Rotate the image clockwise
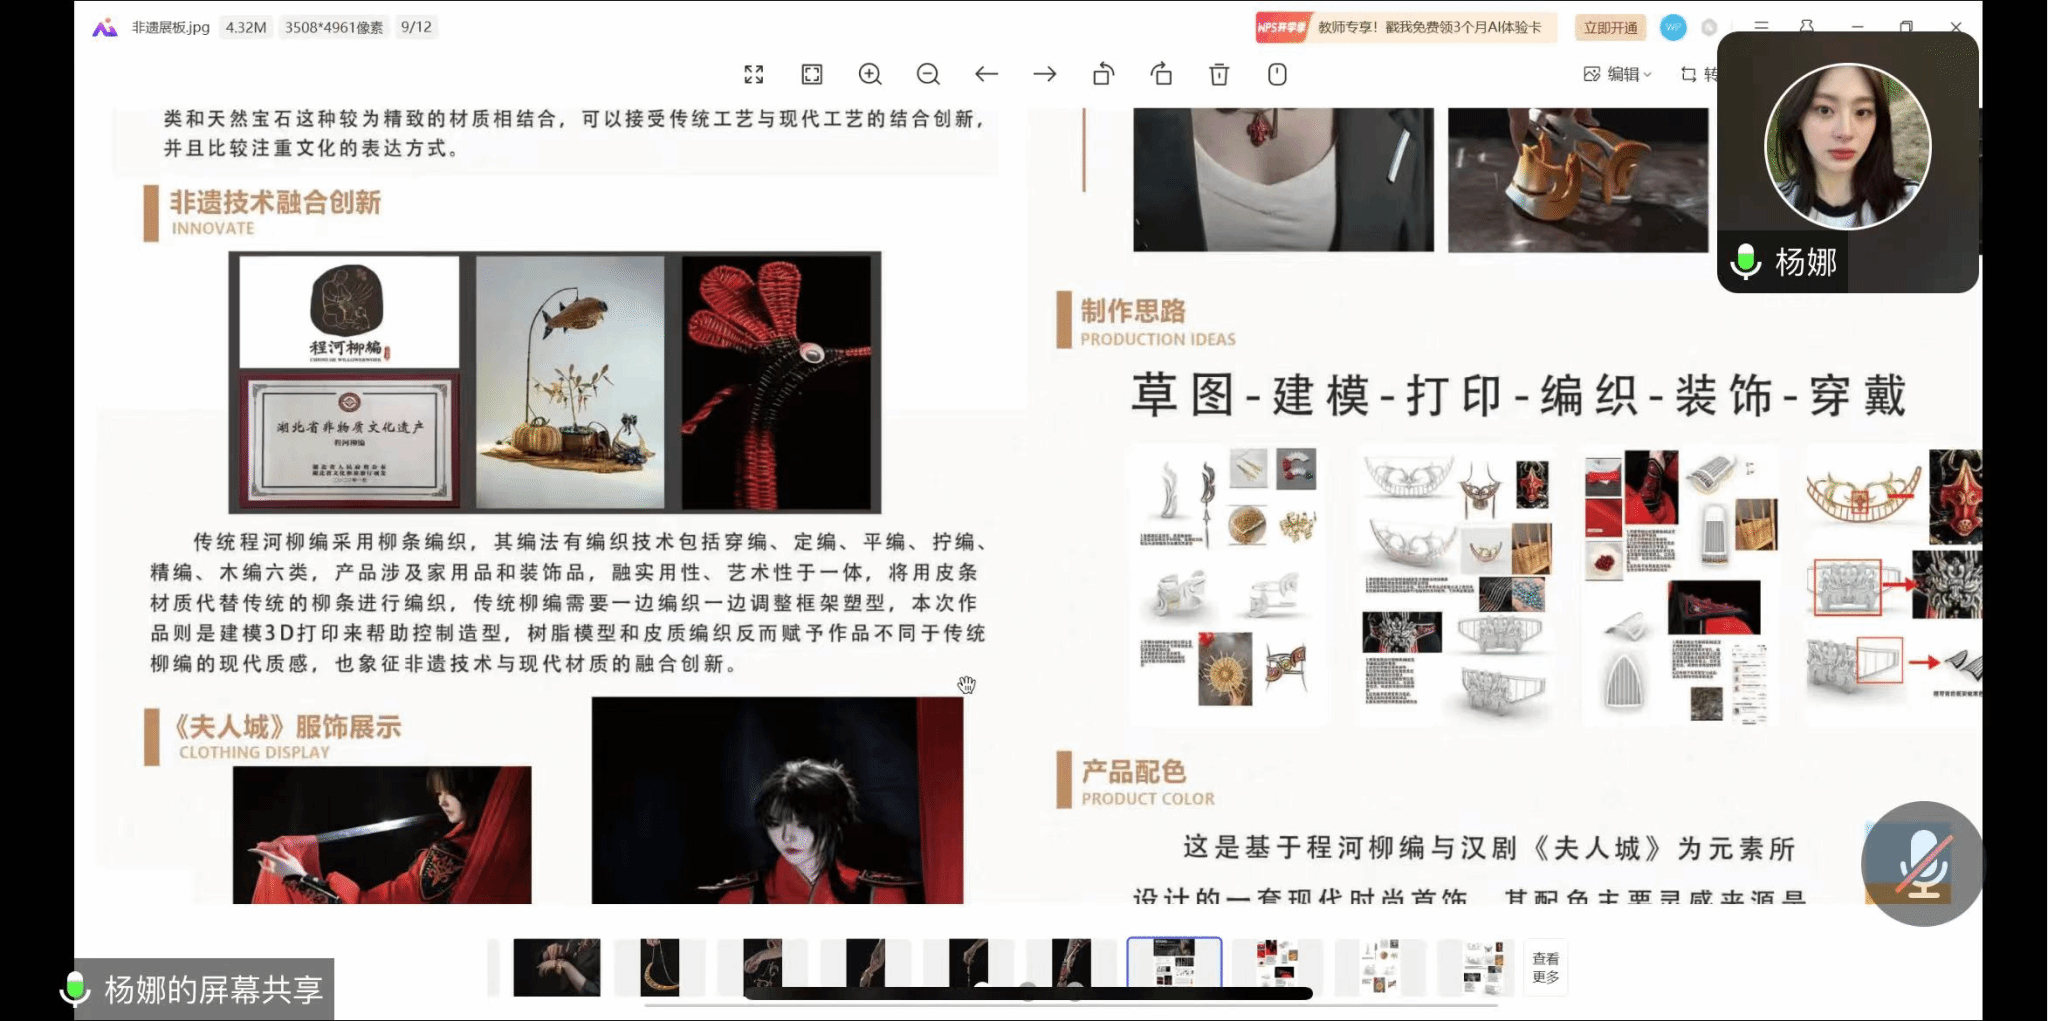Image resolution: width=2048 pixels, height=1021 pixels. (x=1161, y=74)
